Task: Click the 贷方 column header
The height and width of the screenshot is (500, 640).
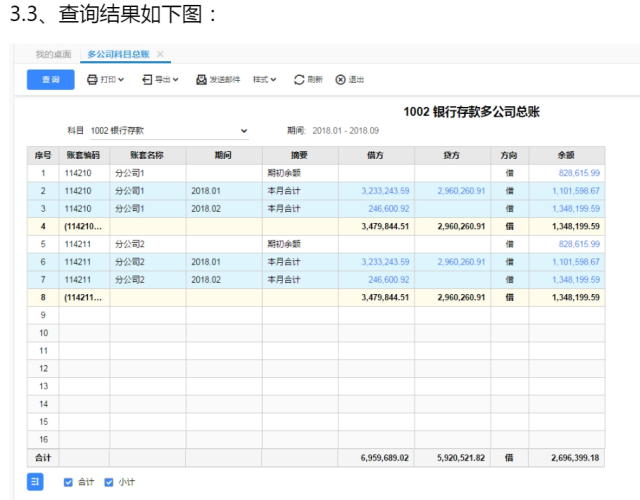Action: click(451, 155)
